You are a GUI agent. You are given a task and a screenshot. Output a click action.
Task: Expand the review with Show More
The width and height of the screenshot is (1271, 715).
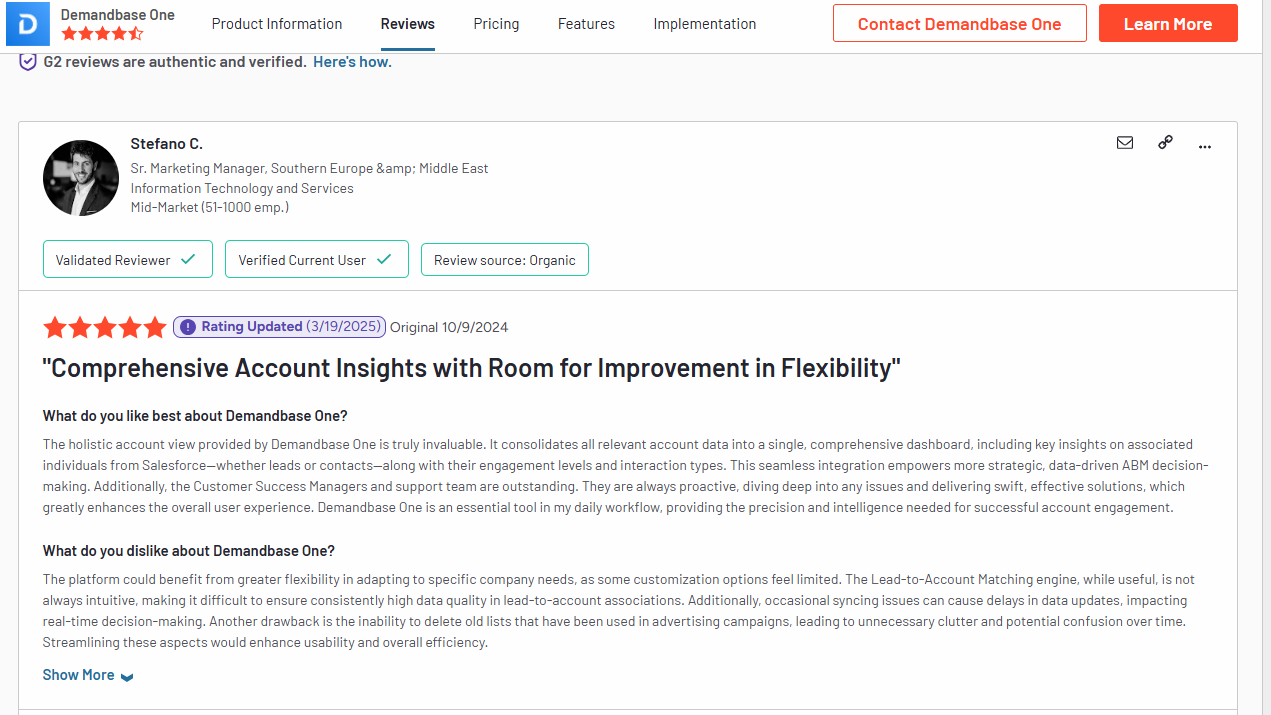[x=88, y=675]
